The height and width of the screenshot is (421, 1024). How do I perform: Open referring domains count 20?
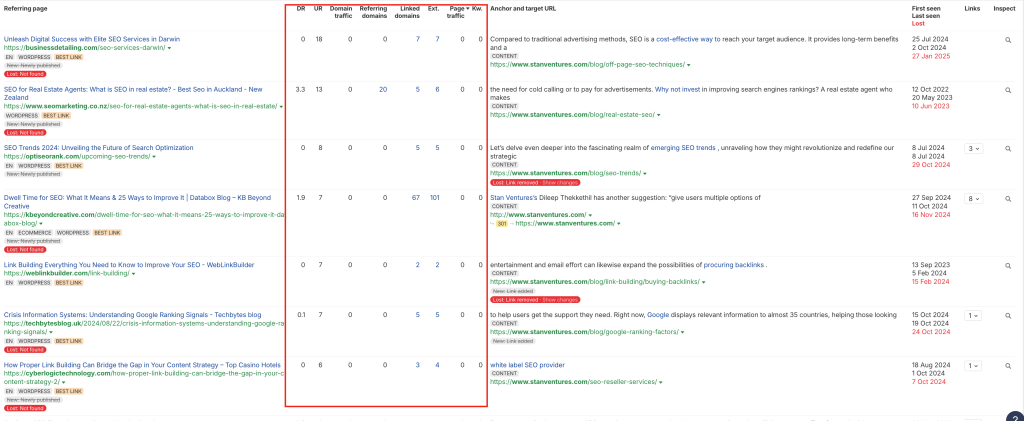383,89
